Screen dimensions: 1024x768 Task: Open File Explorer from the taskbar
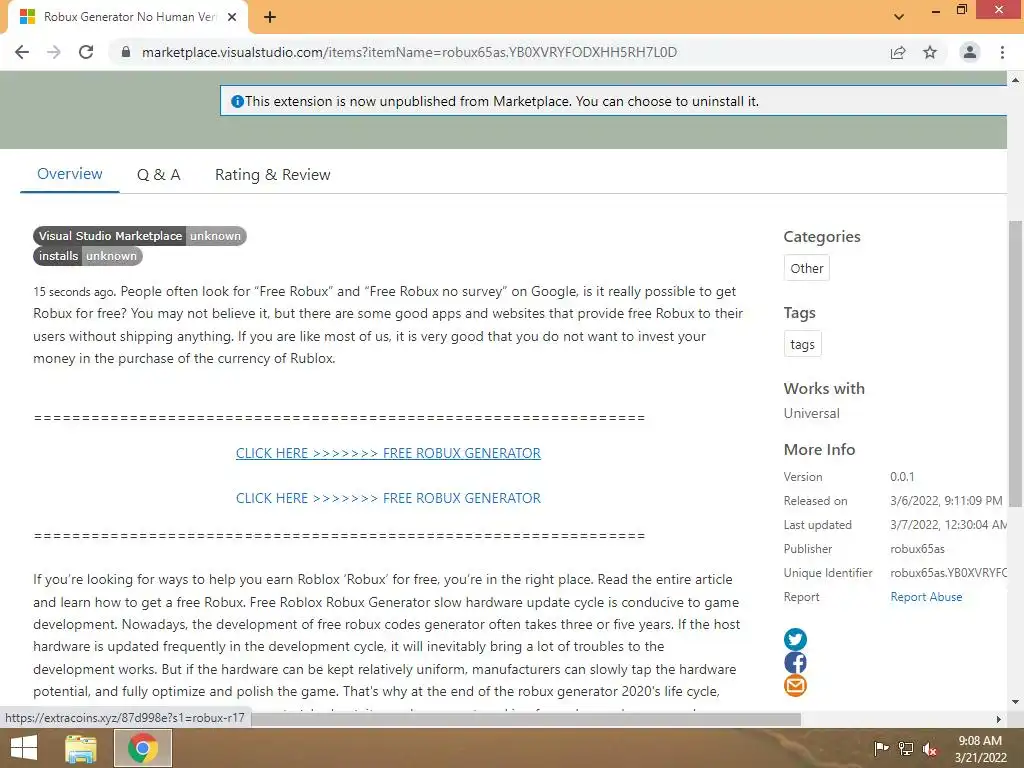pos(81,748)
